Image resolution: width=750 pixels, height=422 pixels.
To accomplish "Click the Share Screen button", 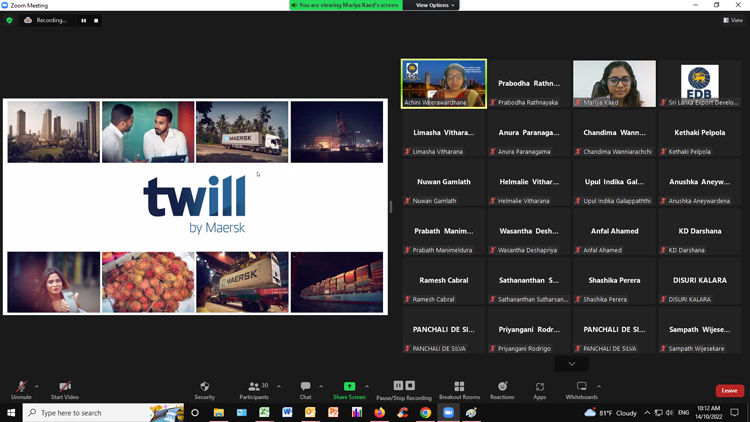I will [349, 390].
